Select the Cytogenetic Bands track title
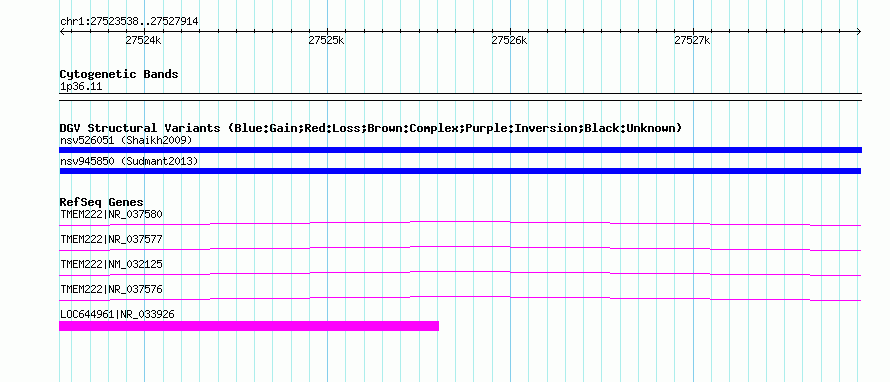 pyautogui.click(x=119, y=74)
